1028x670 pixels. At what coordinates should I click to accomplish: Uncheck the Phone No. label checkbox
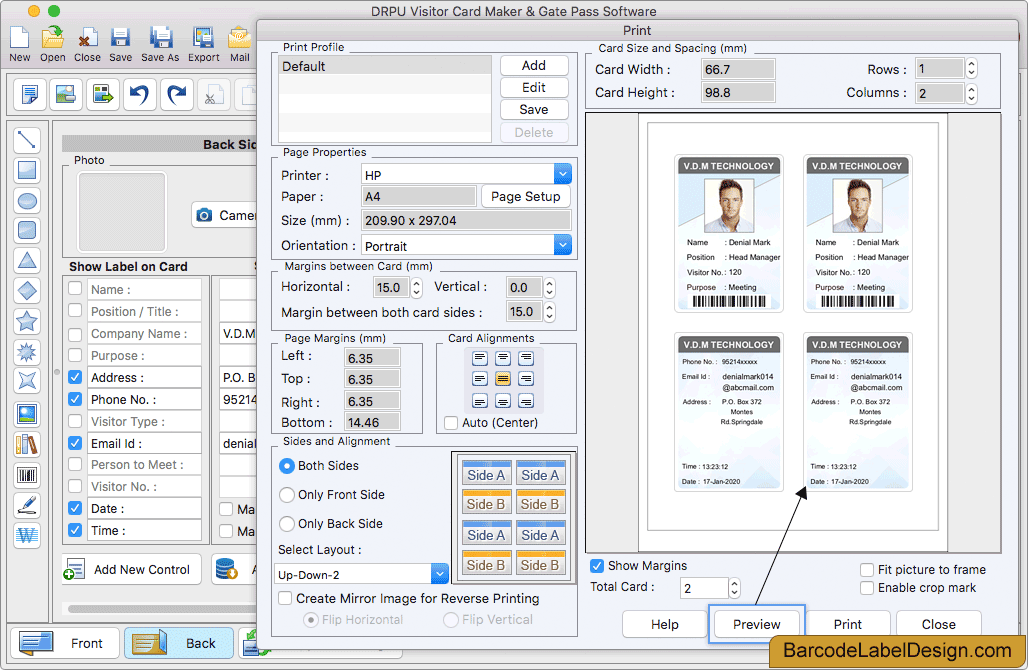pos(75,399)
